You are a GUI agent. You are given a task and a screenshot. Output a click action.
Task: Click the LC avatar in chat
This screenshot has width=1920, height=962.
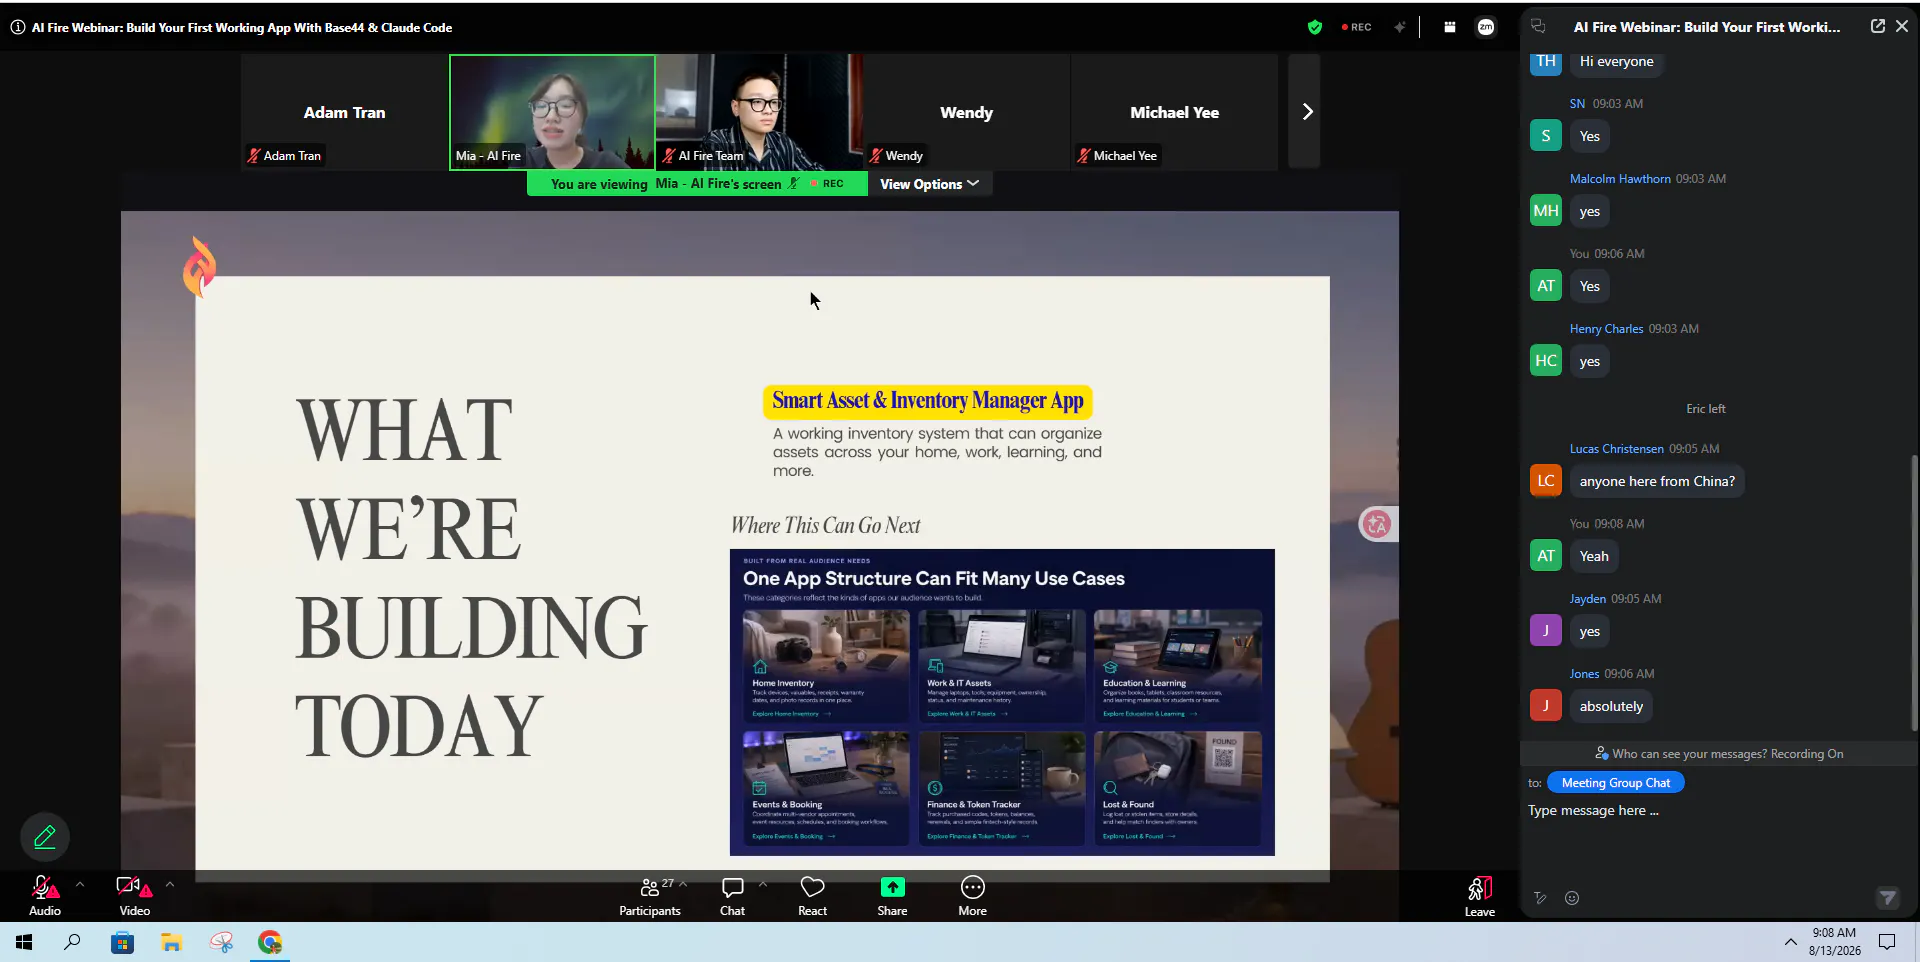click(x=1546, y=481)
